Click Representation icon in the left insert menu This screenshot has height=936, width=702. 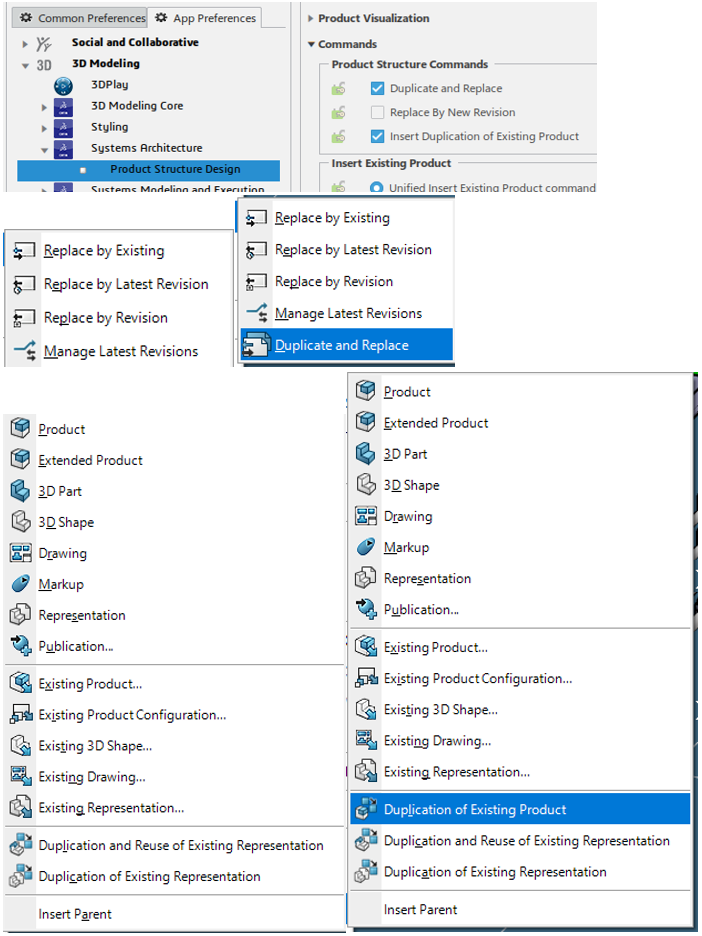20,614
